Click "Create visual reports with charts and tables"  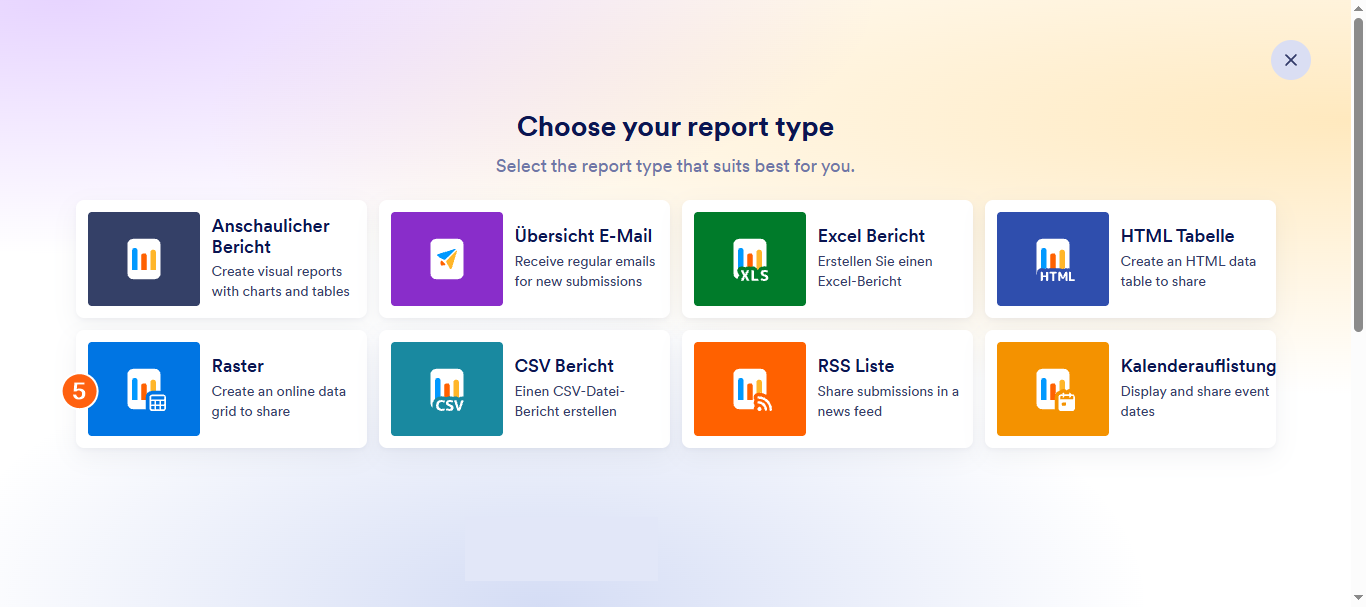(x=281, y=281)
